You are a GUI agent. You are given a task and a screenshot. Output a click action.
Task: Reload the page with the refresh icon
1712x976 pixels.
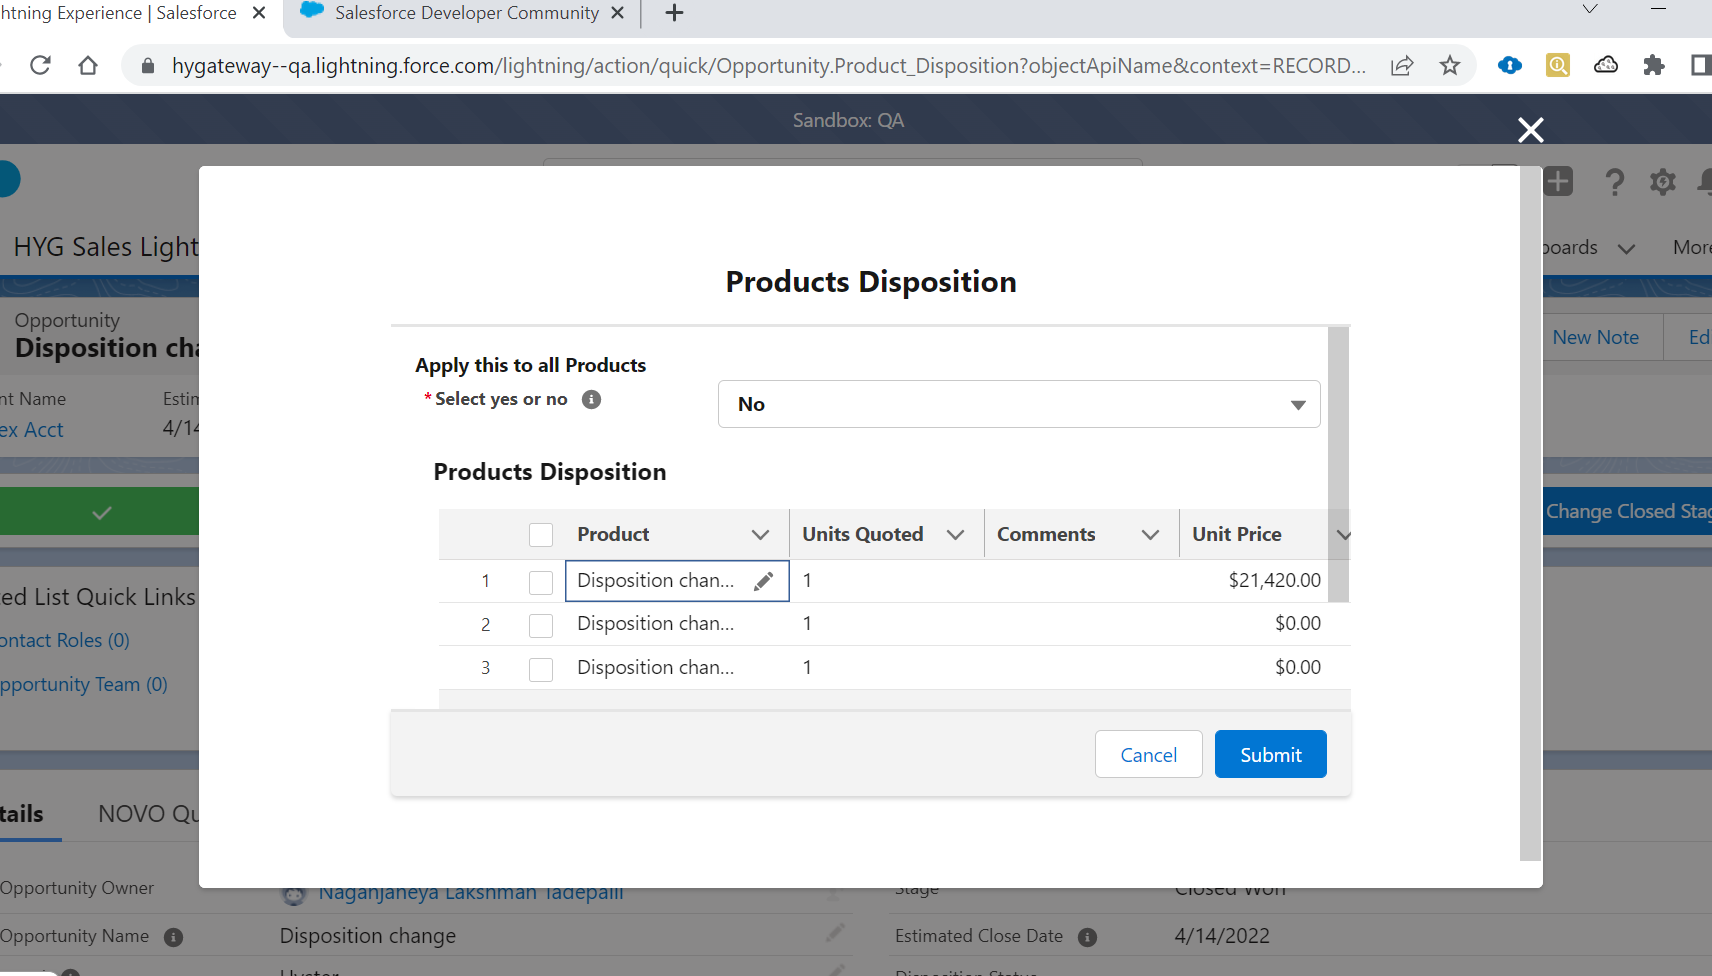(x=40, y=66)
